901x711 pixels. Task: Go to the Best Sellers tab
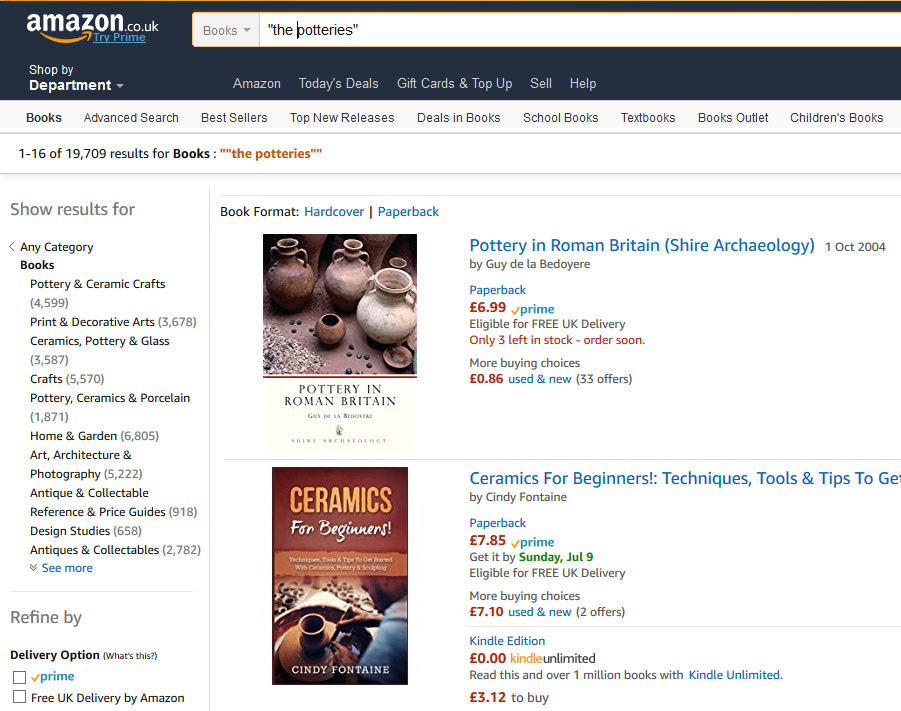pos(234,118)
